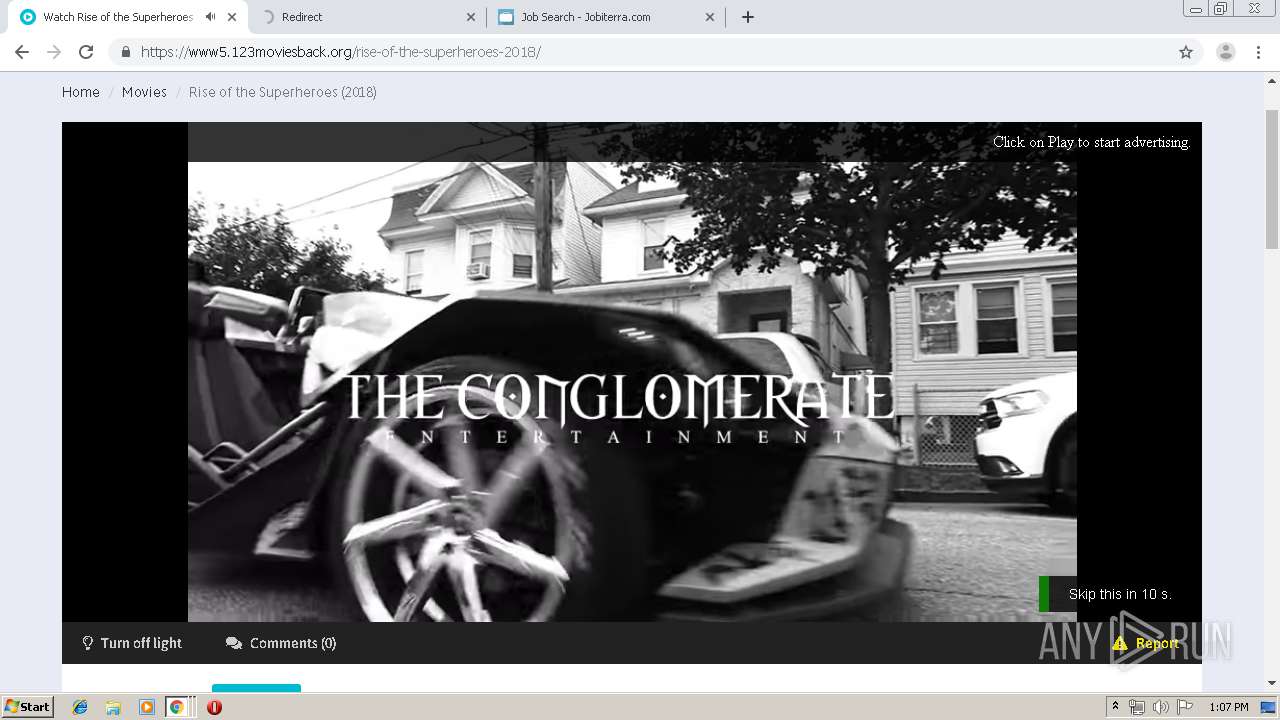This screenshot has width=1280, height=720.
Task: Launch Internet Explorer from the taskbar
Action: (x=80, y=707)
